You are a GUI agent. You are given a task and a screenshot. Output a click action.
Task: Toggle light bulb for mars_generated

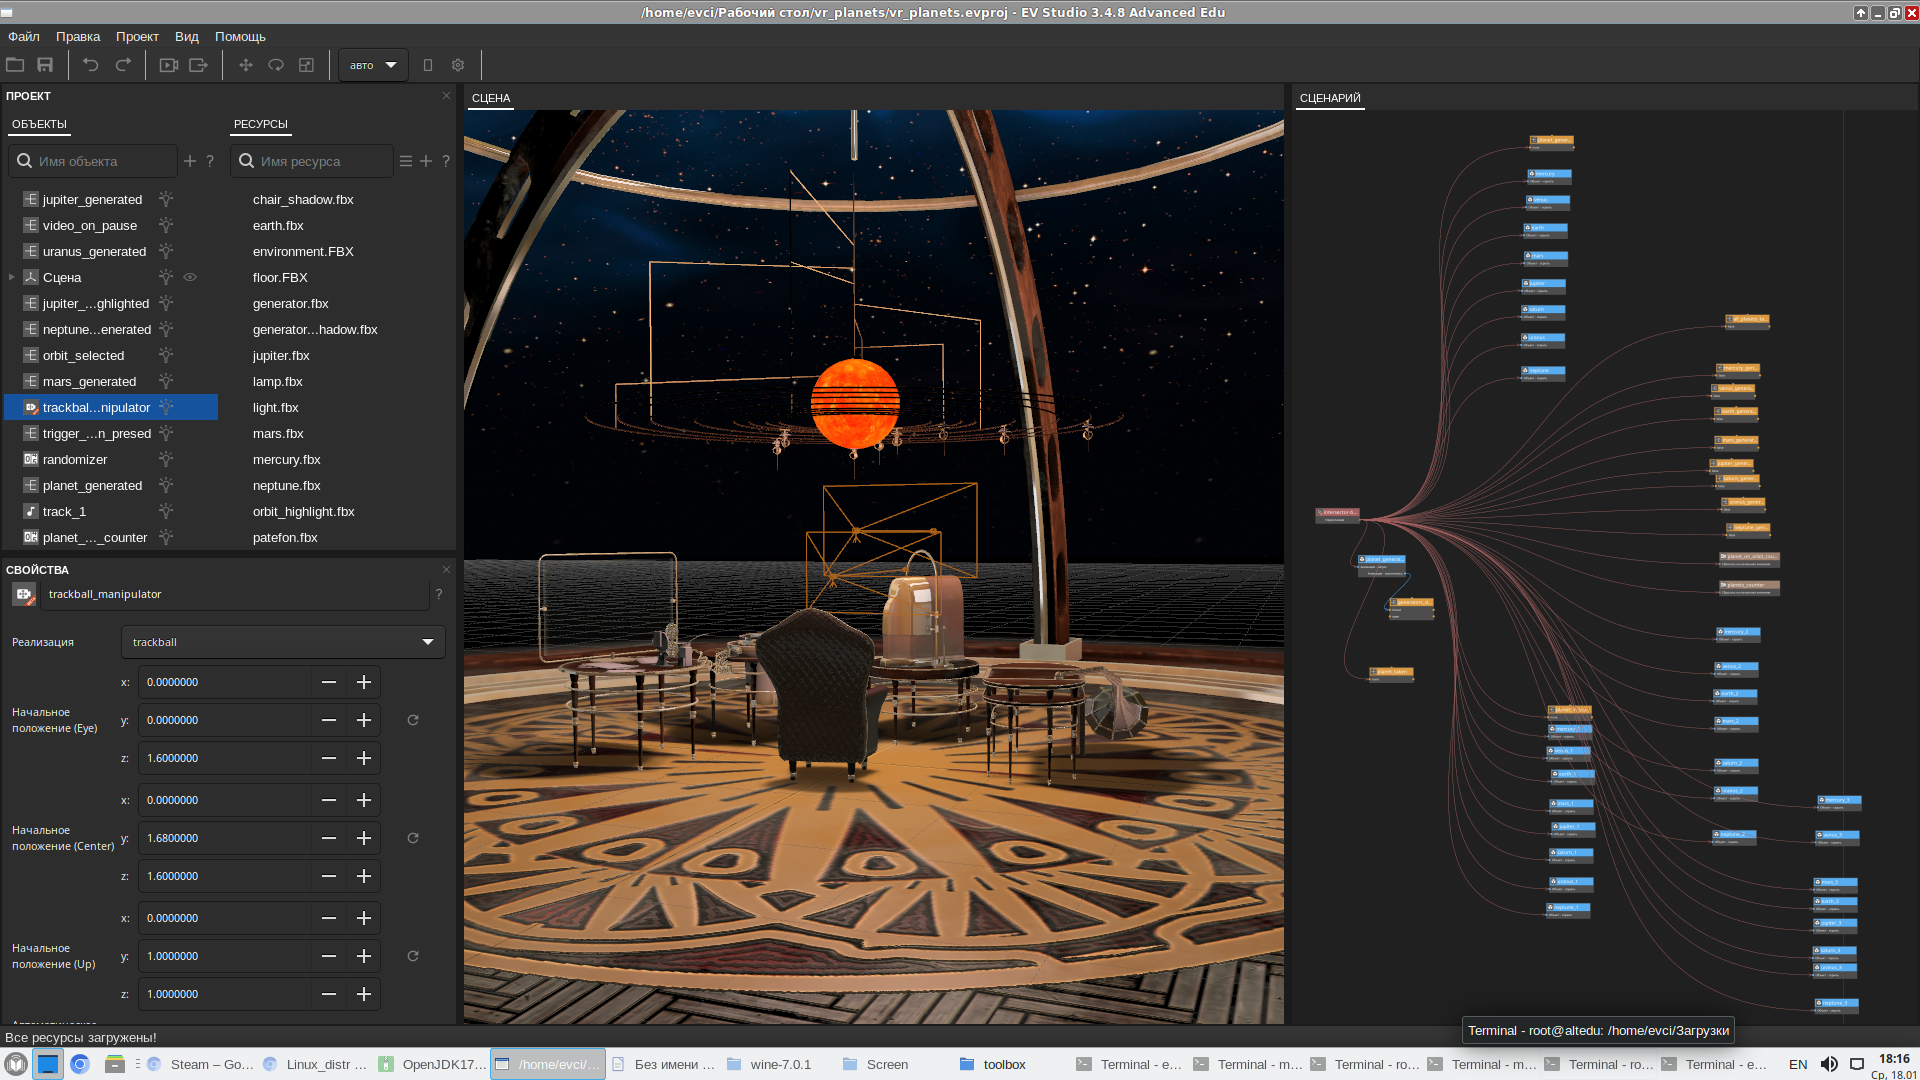pos(166,381)
